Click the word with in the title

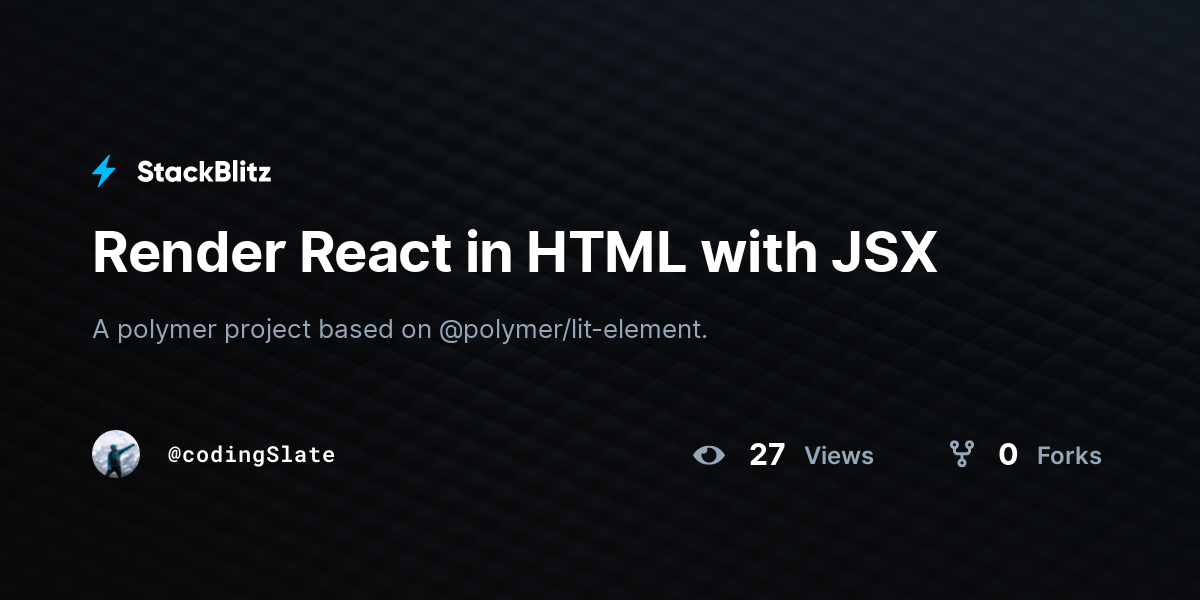[x=759, y=252]
